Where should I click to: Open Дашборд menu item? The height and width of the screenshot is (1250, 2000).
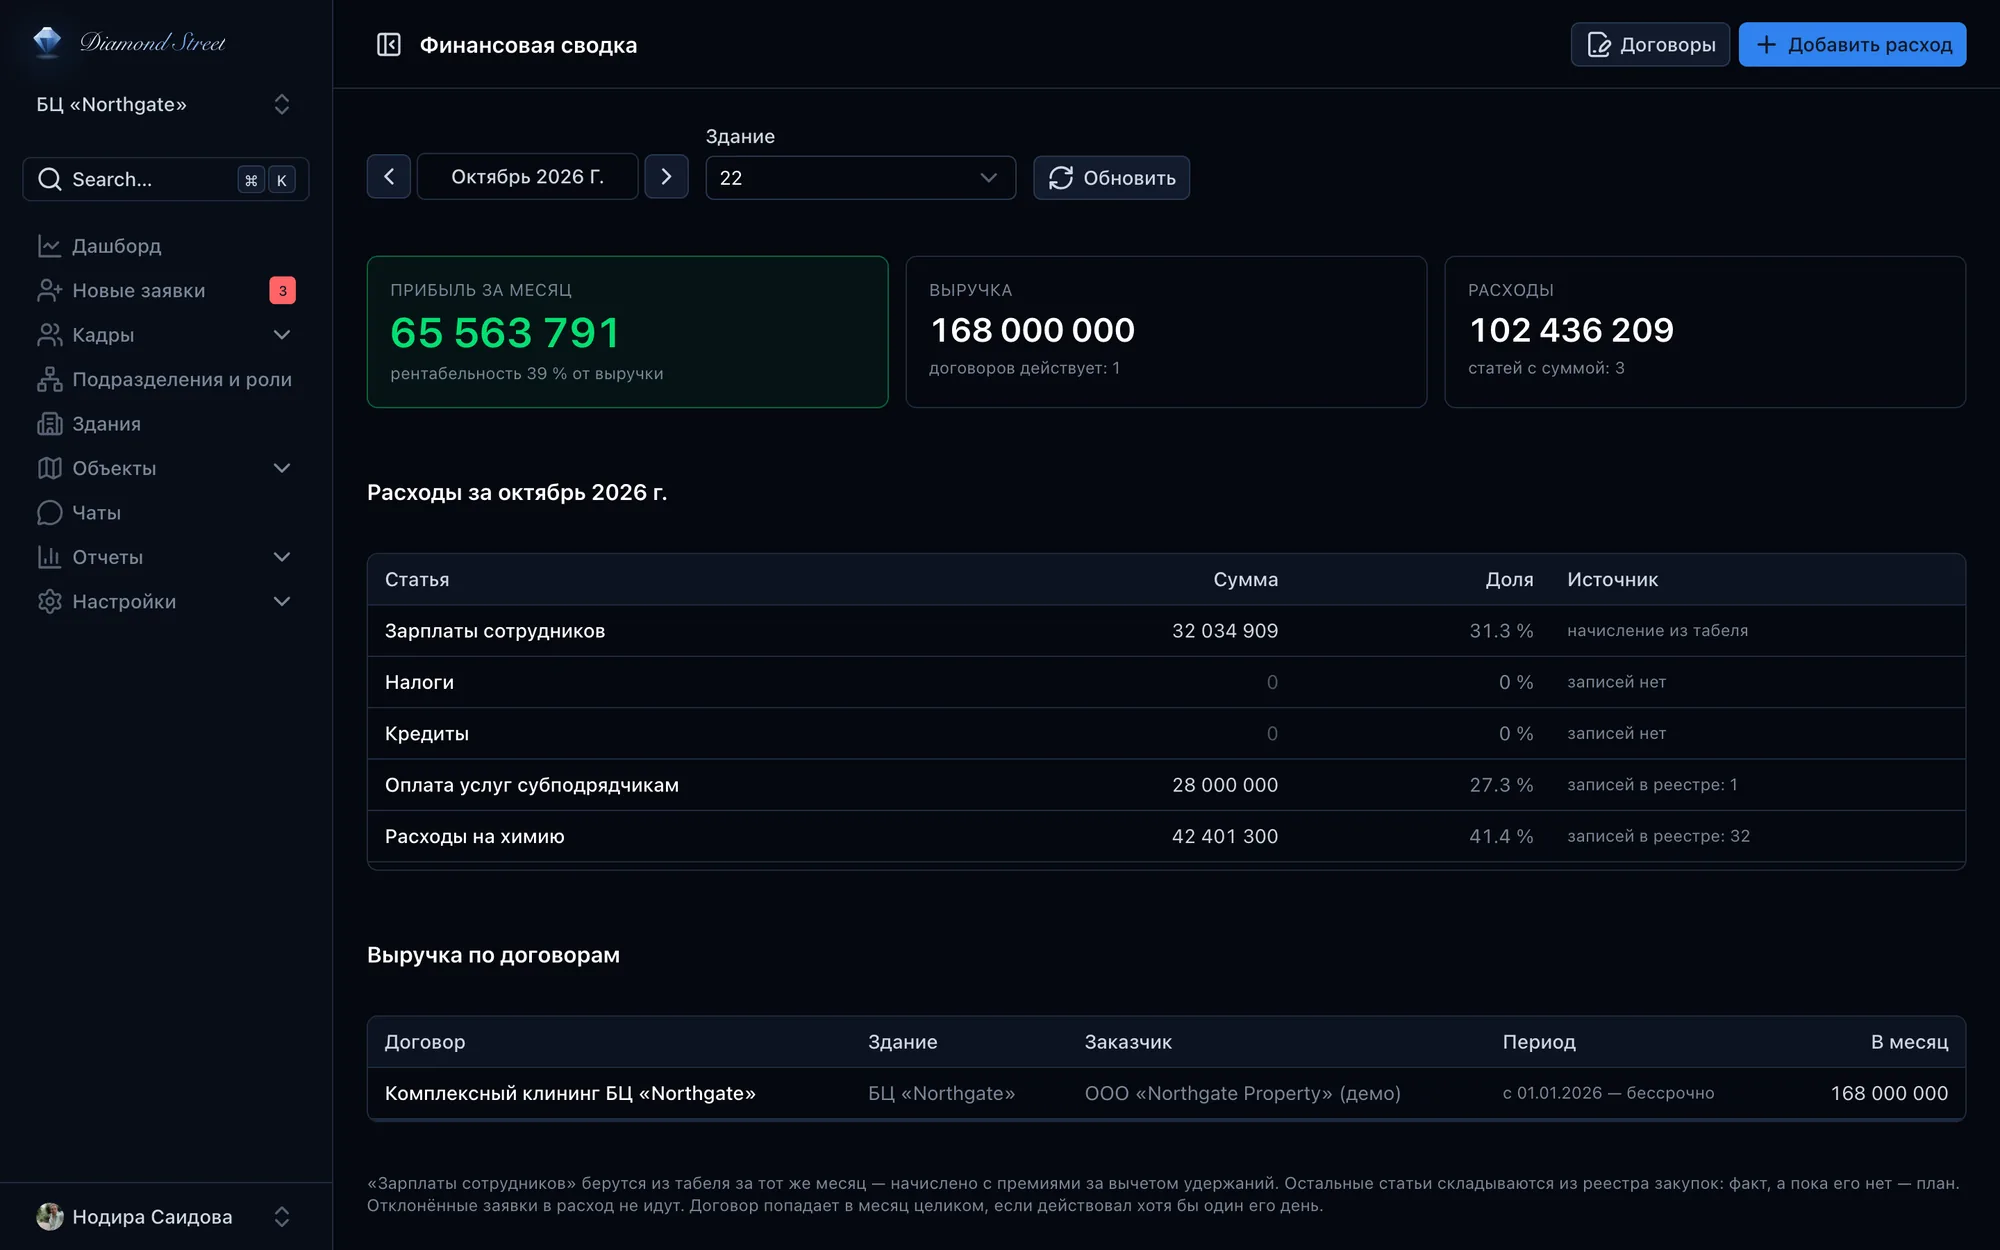coord(165,246)
